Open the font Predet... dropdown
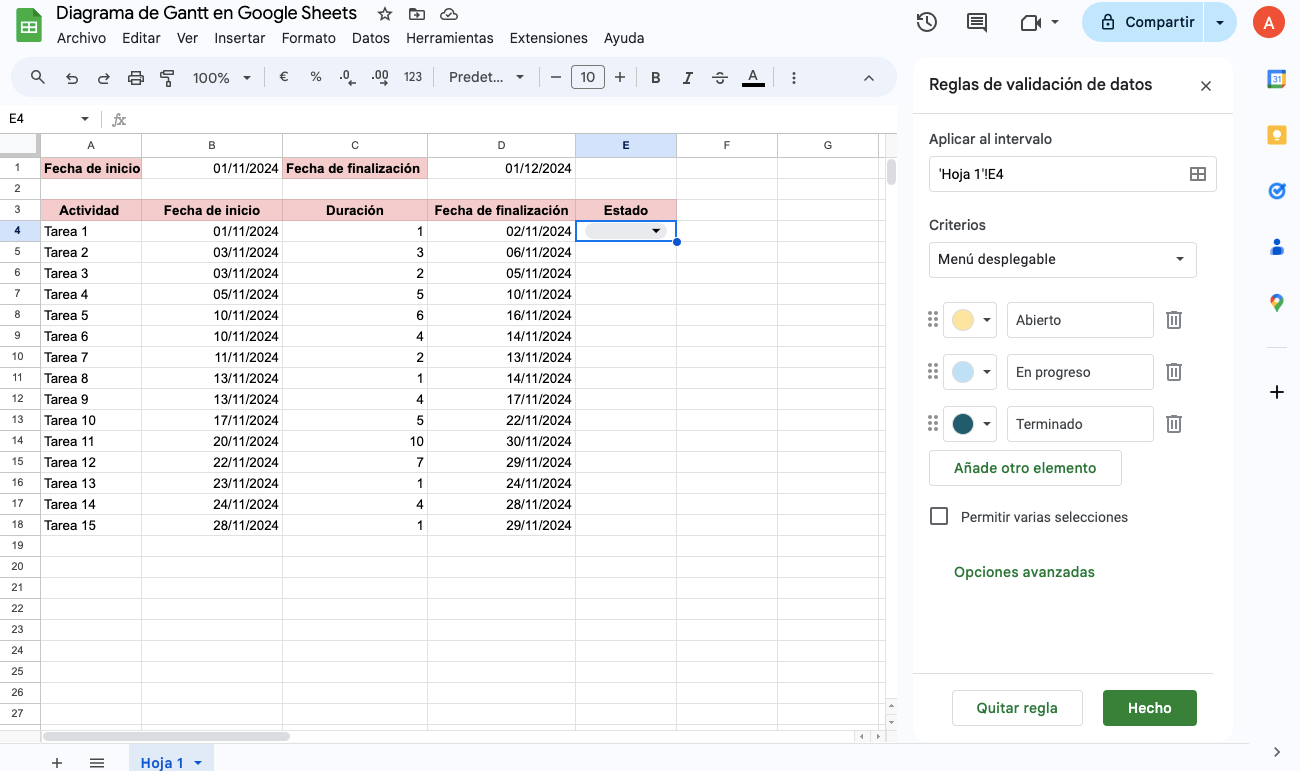 point(487,77)
